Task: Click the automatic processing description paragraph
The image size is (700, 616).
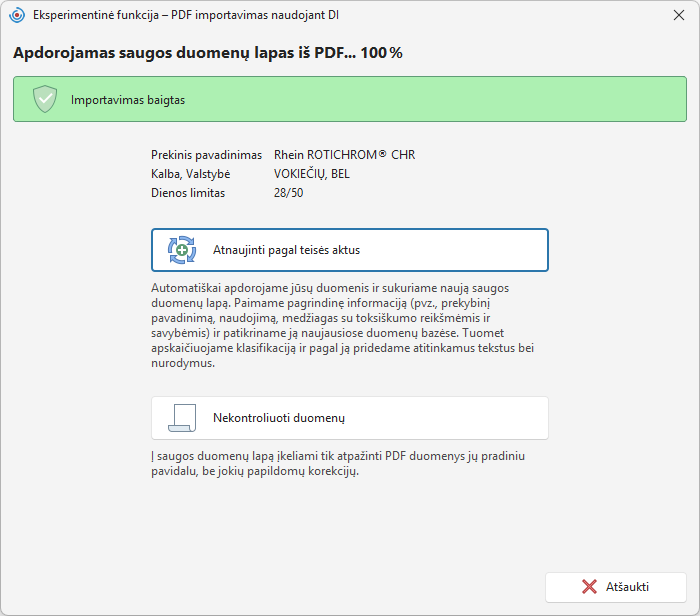Action: click(x=342, y=325)
